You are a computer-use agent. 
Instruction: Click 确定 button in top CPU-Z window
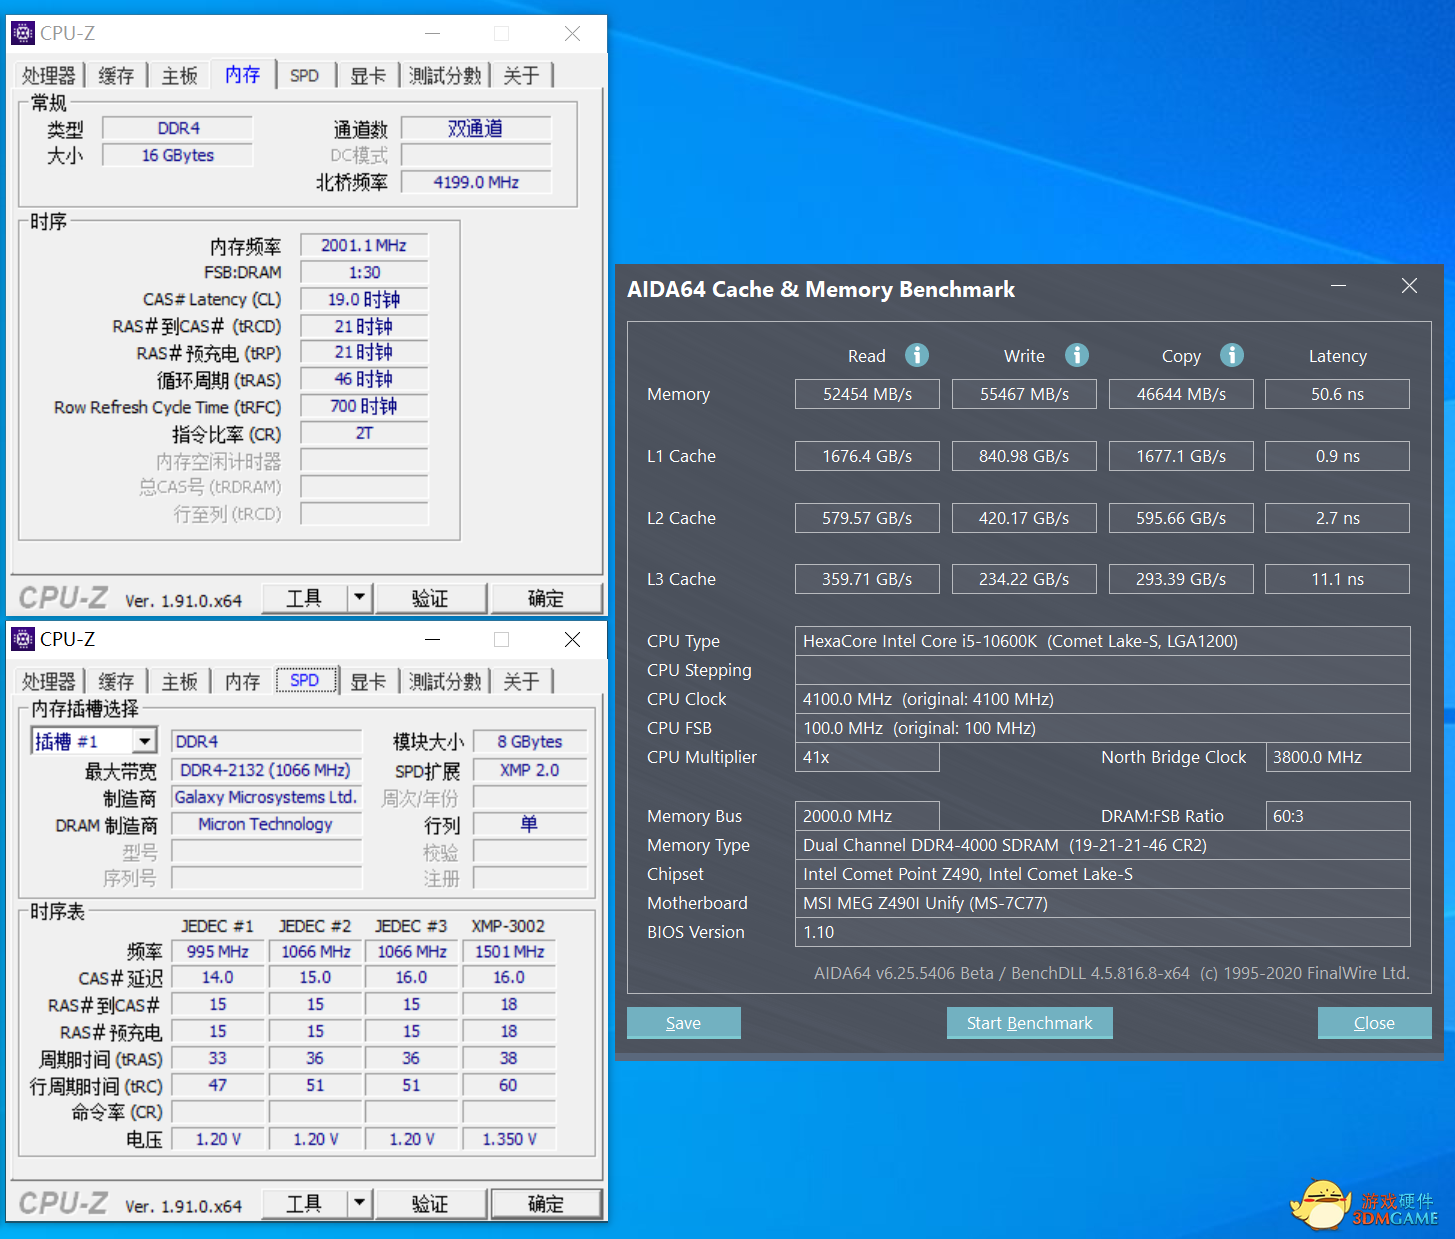546,598
